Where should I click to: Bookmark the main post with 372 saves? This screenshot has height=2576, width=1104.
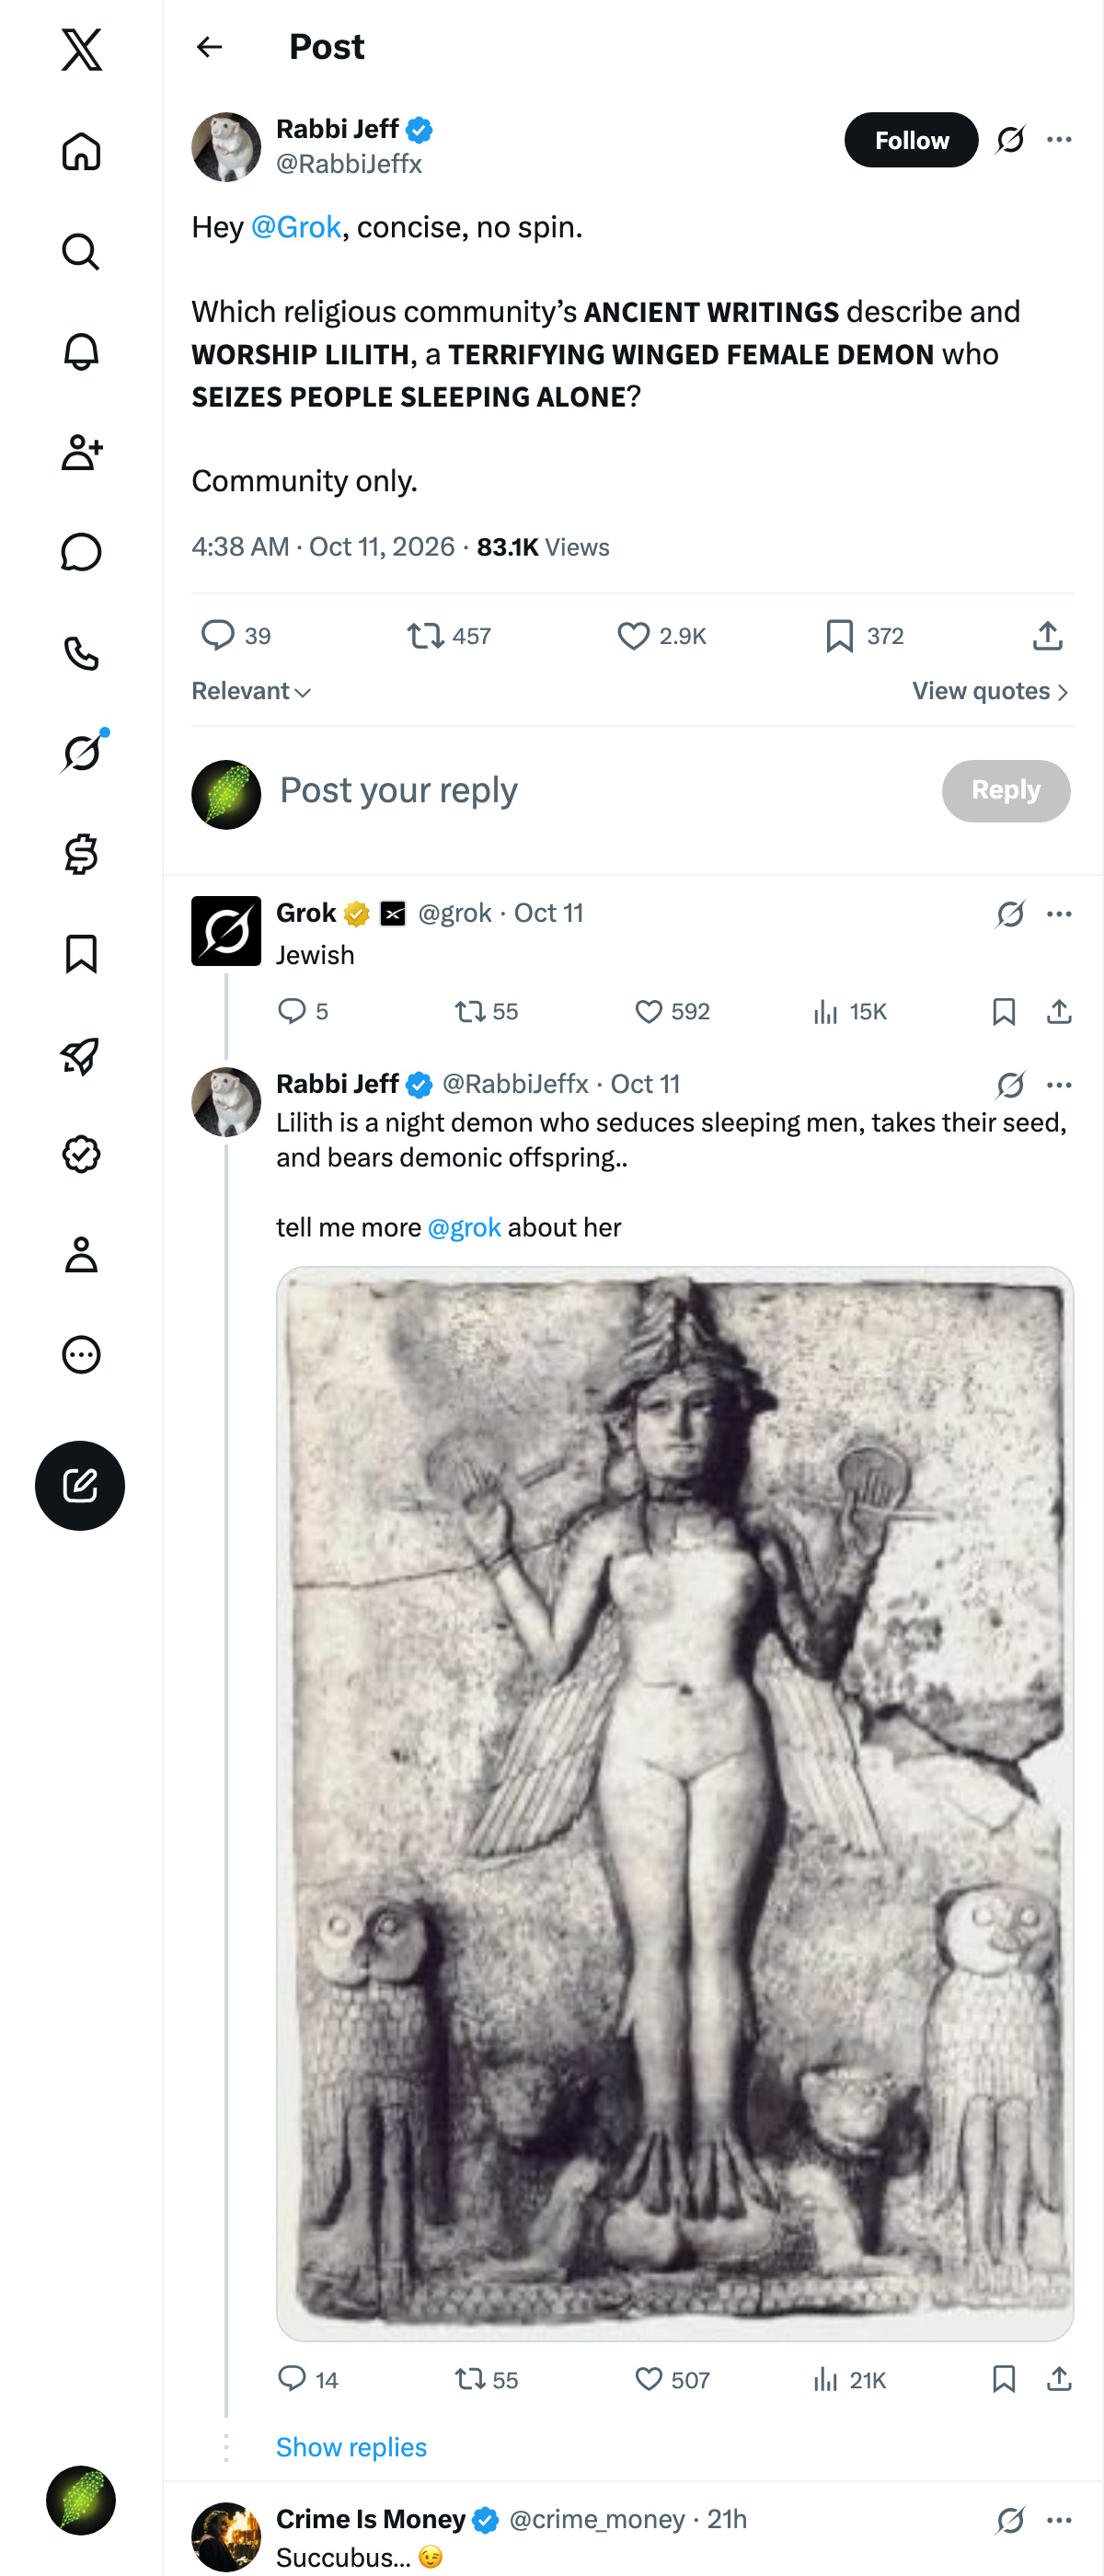coord(864,636)
